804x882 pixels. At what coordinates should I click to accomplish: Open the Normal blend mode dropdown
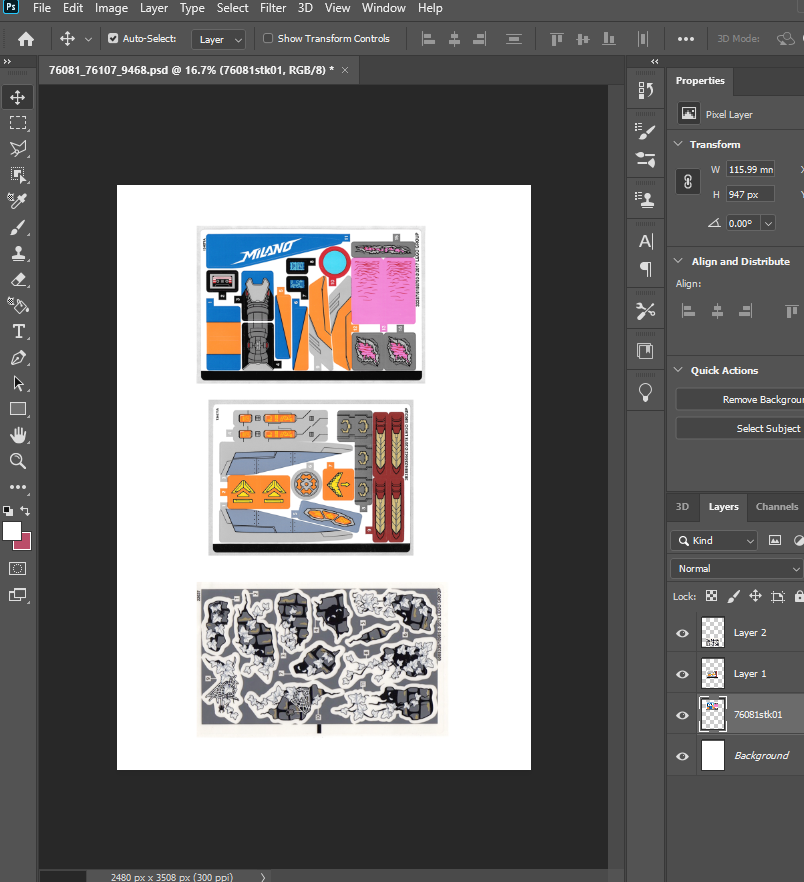[736, 569]
